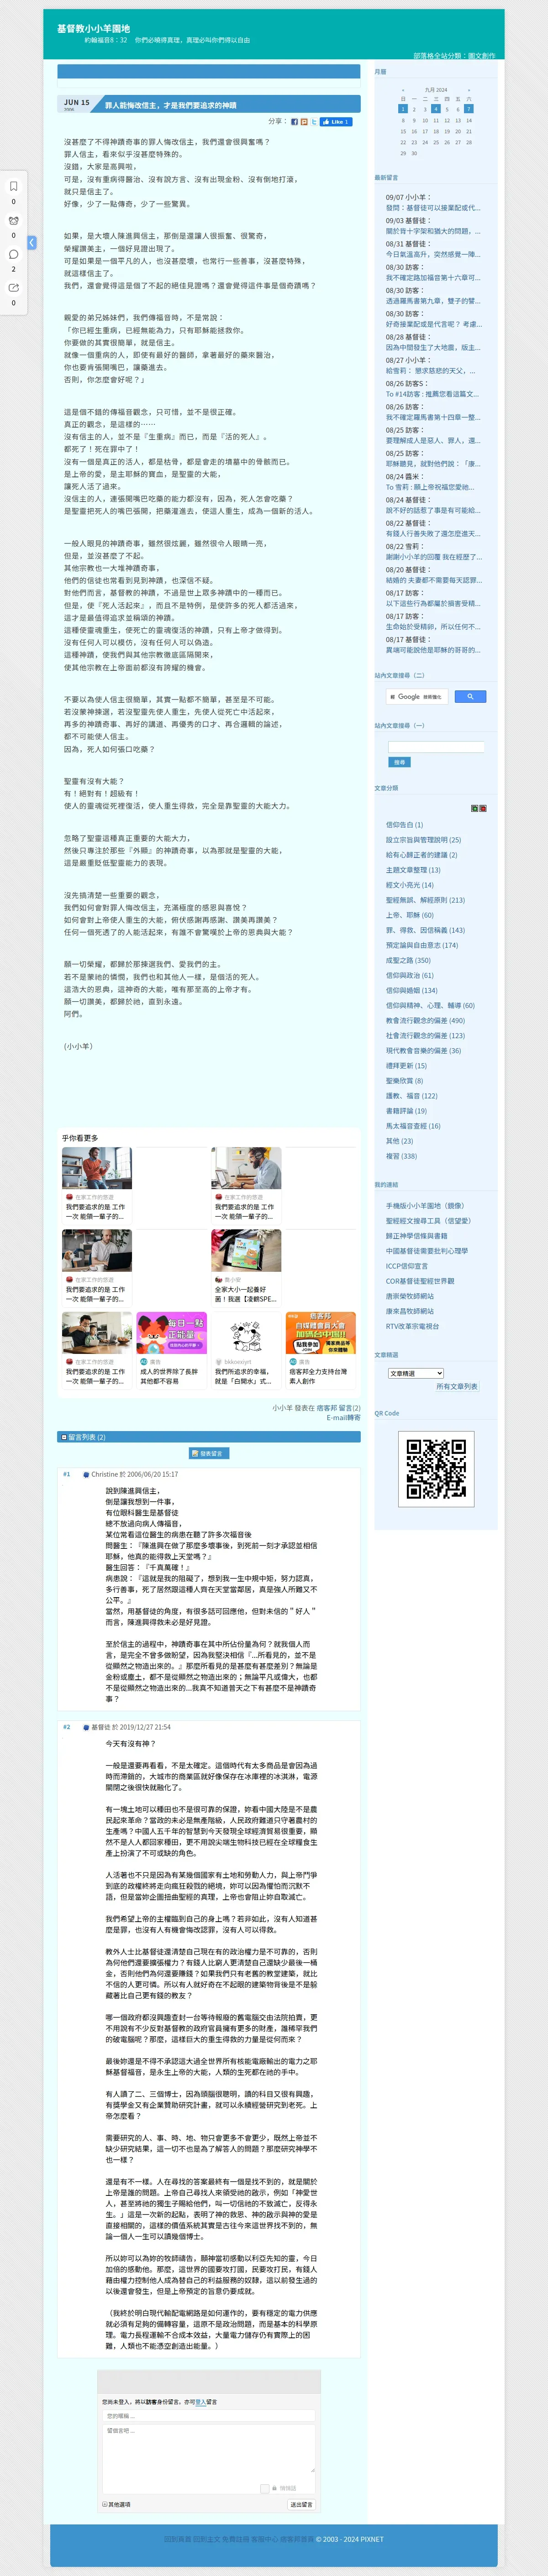Viewport: 548px width, 2576px height.
Task: Open link ICCP信仰宣言
Action: [x=406, y=1266]
